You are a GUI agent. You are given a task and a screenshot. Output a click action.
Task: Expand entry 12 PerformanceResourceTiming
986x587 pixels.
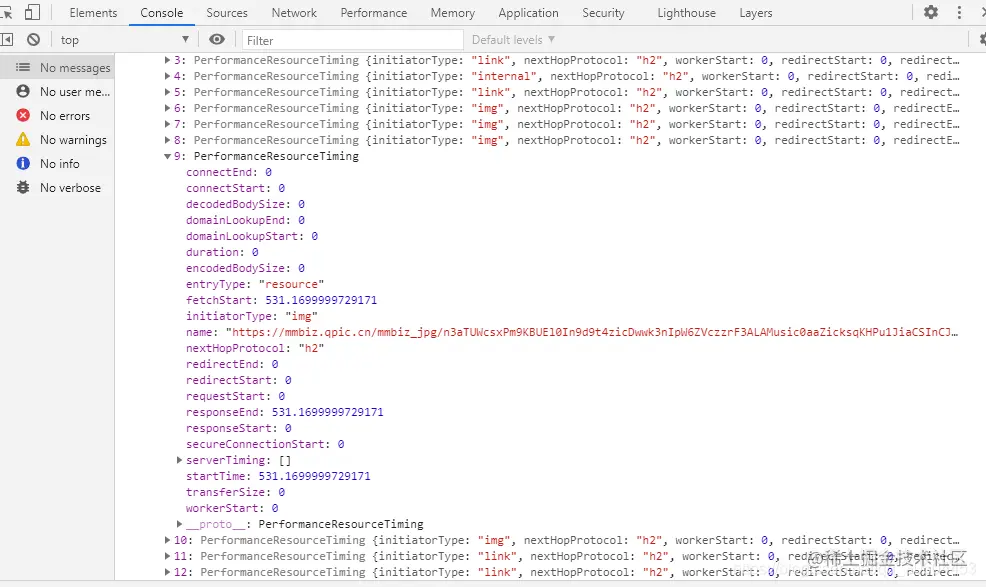(x=167, y=572)
